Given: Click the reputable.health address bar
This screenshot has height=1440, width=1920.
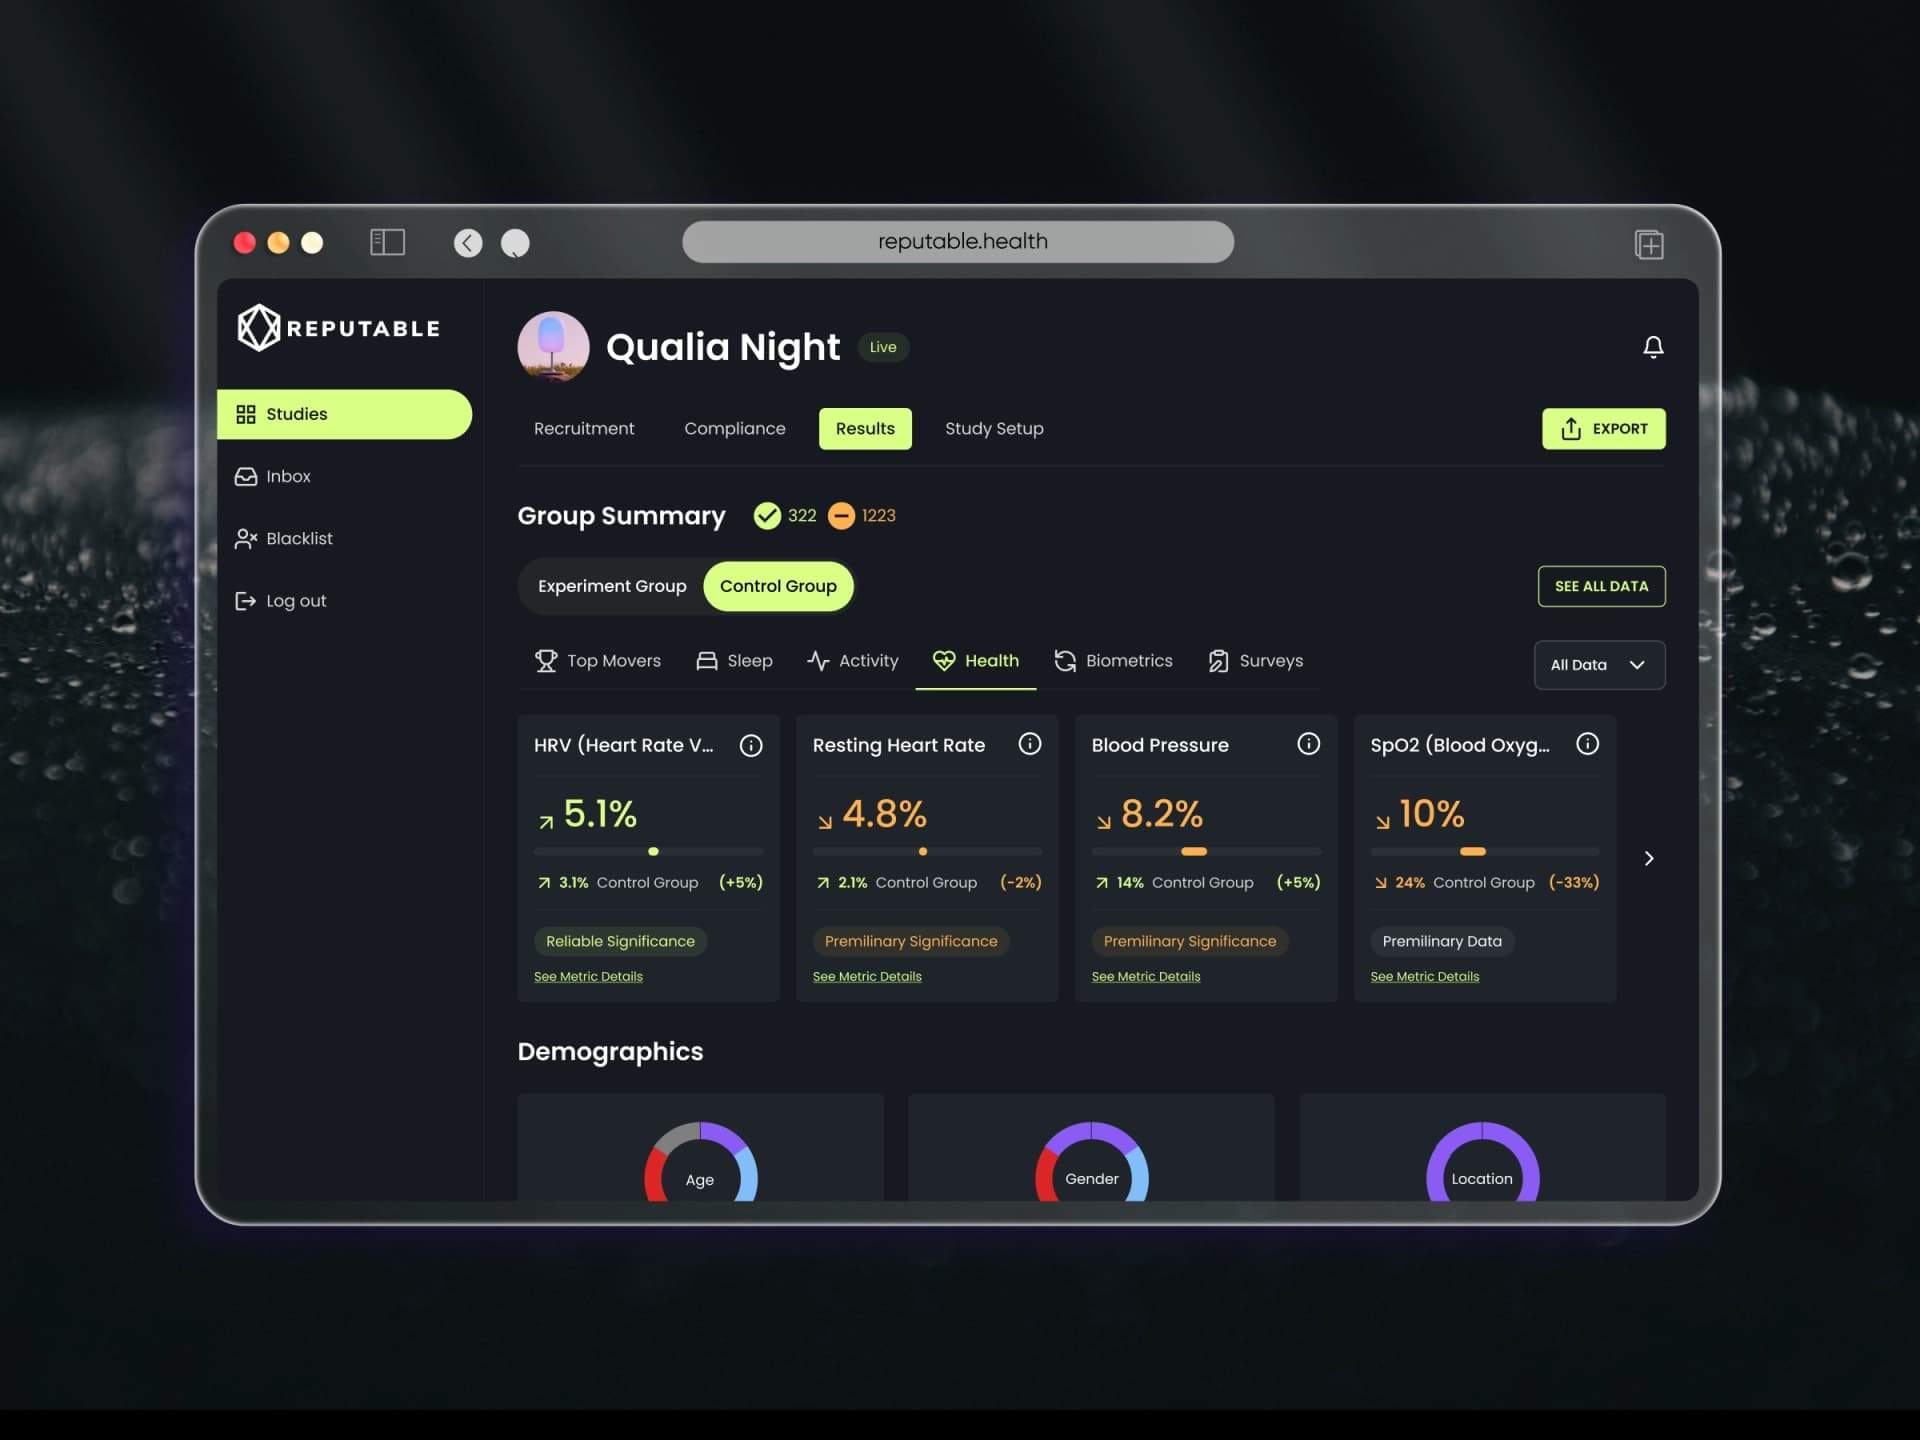Looking at the screenshot, I should pyautogui.click(x=958, y=242).
